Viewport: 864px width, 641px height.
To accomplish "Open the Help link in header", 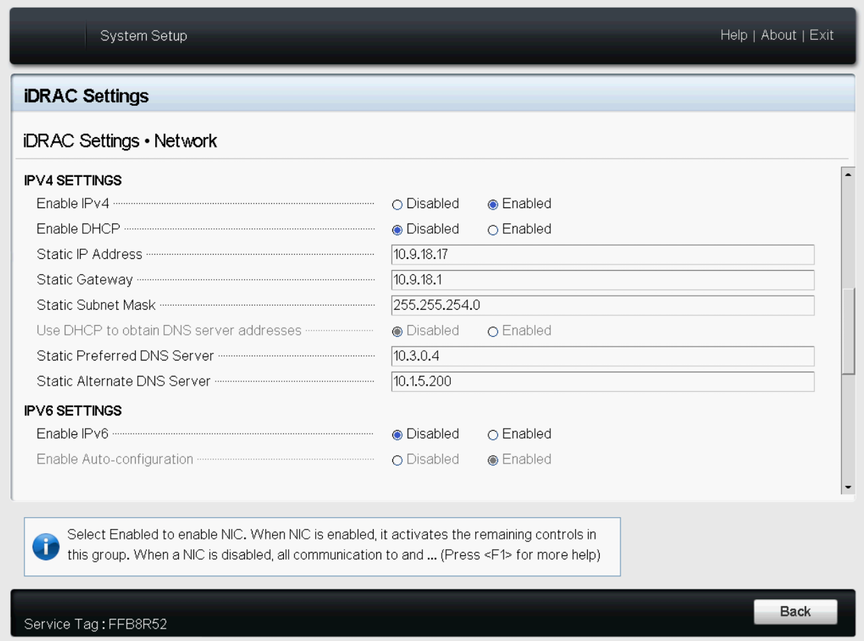I will 733,35.
